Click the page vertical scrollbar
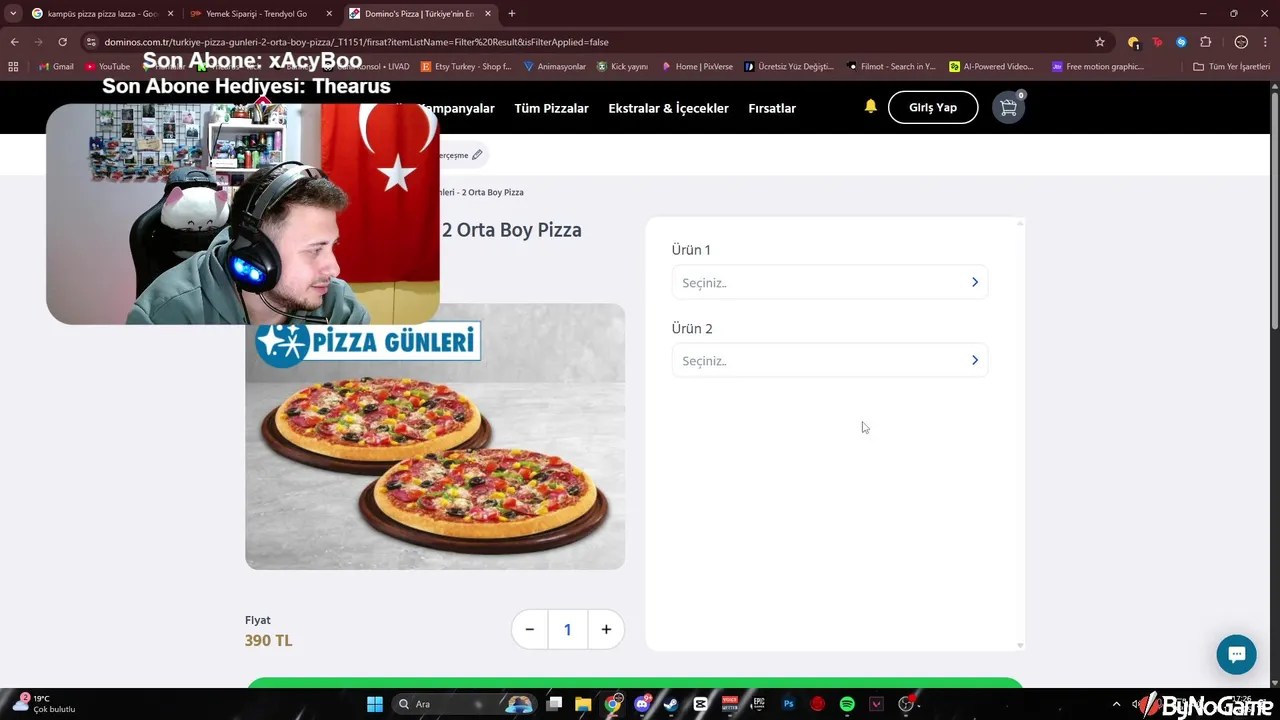The width and height of the screenshot is (1280, 720). 1274,210
